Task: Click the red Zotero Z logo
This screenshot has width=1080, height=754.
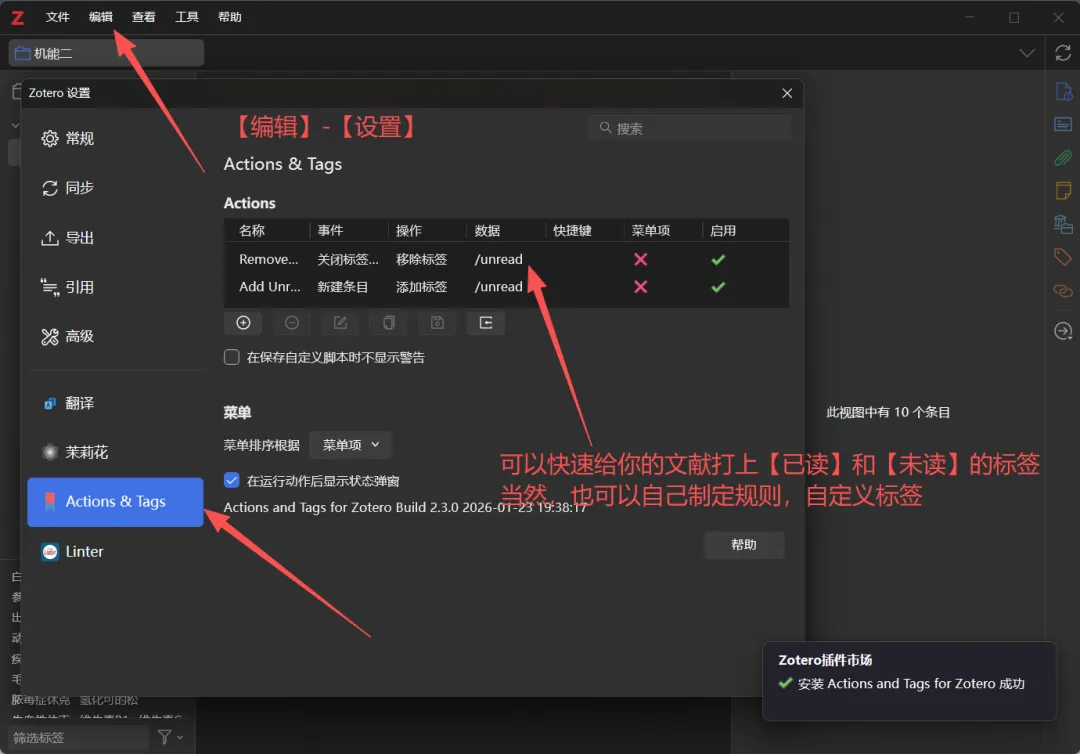Action: click(x=18, y=17)
